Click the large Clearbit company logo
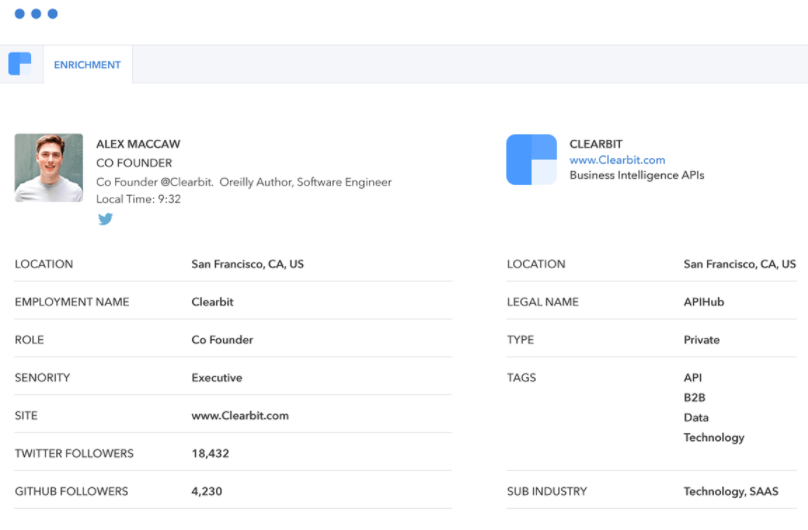 pyautogui.click(x=531, y=160)
